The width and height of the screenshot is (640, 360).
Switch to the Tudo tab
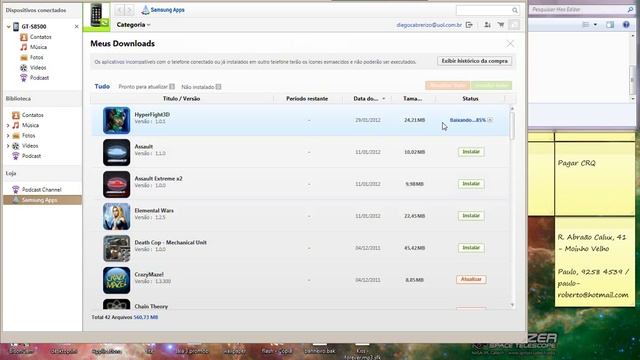click(x=102, y=87)
